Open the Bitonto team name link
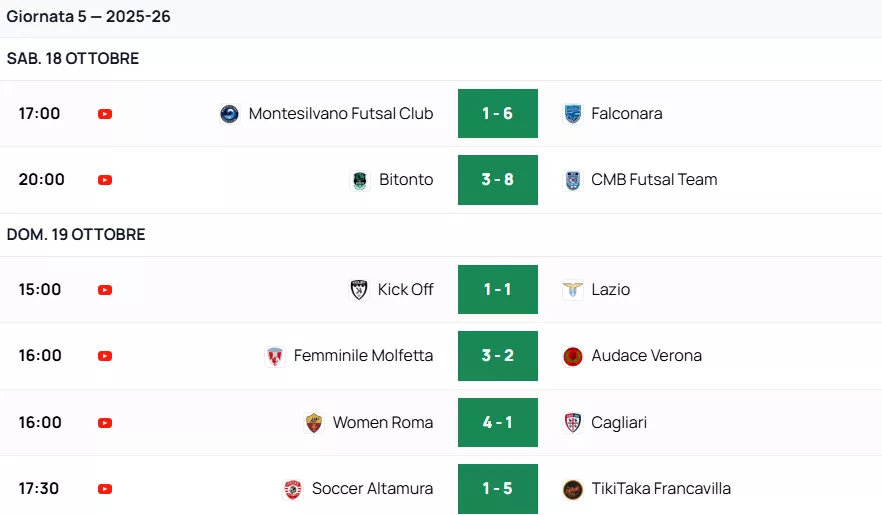Image resolution: width=882 pixels, height=515 pixels. click(406, 180)
